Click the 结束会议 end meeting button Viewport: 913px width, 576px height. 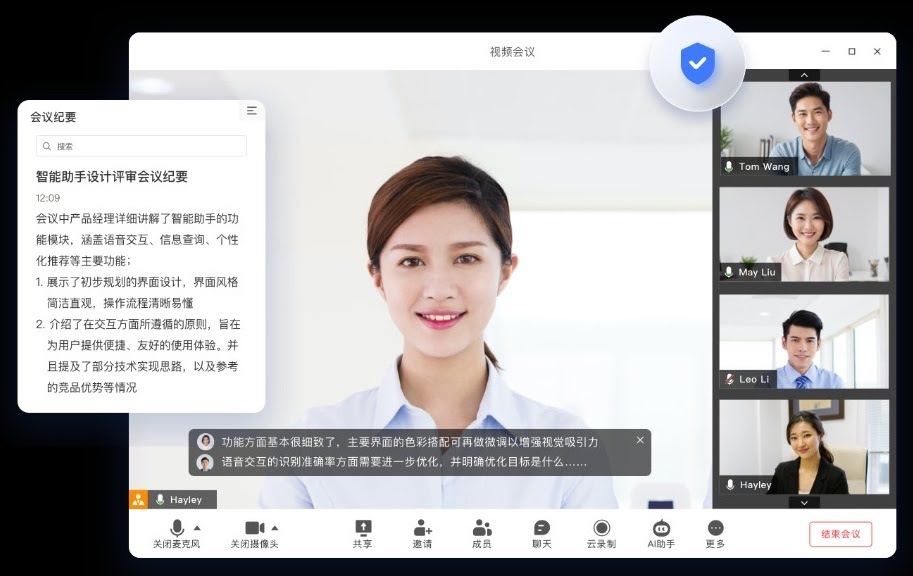pyautogui.click(x=840, y=534)
